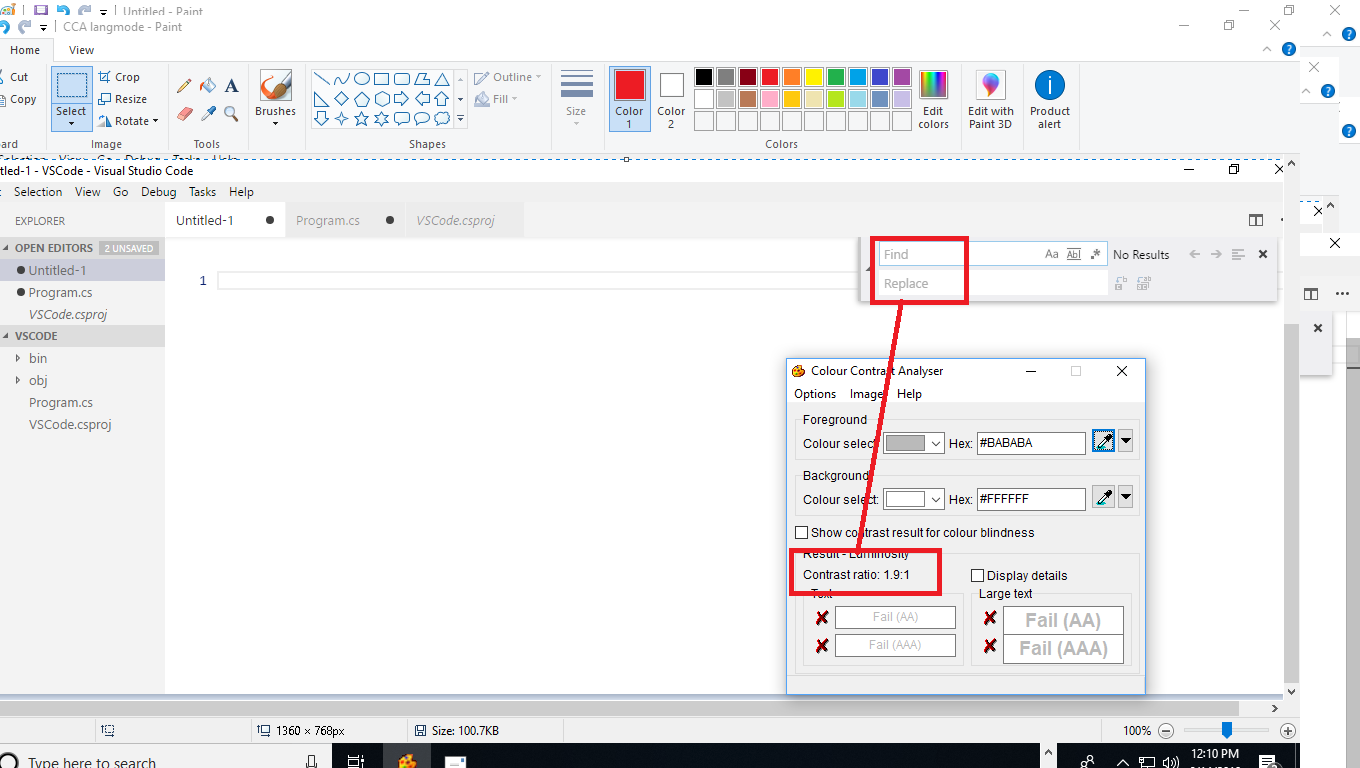The width and height of the screenshot is (1360, 768).
Task: Select the Pencil tool in Paint
Action: click(184, 86)
